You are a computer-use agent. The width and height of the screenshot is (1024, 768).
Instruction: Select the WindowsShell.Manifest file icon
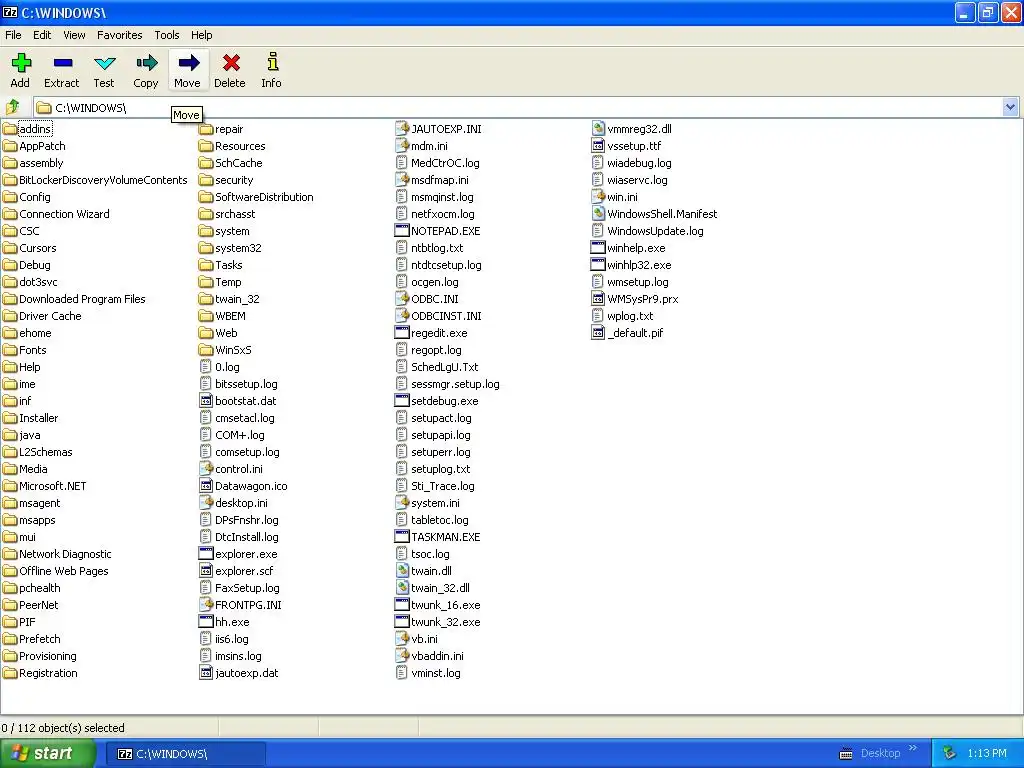[x=598, y=214]
